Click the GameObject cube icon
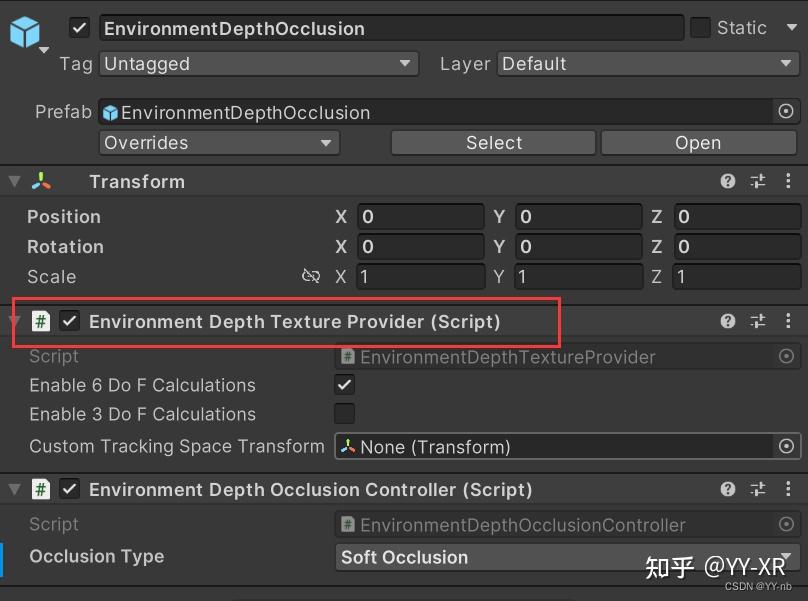Screen dimensions: 808x601 tap(24, 31)
